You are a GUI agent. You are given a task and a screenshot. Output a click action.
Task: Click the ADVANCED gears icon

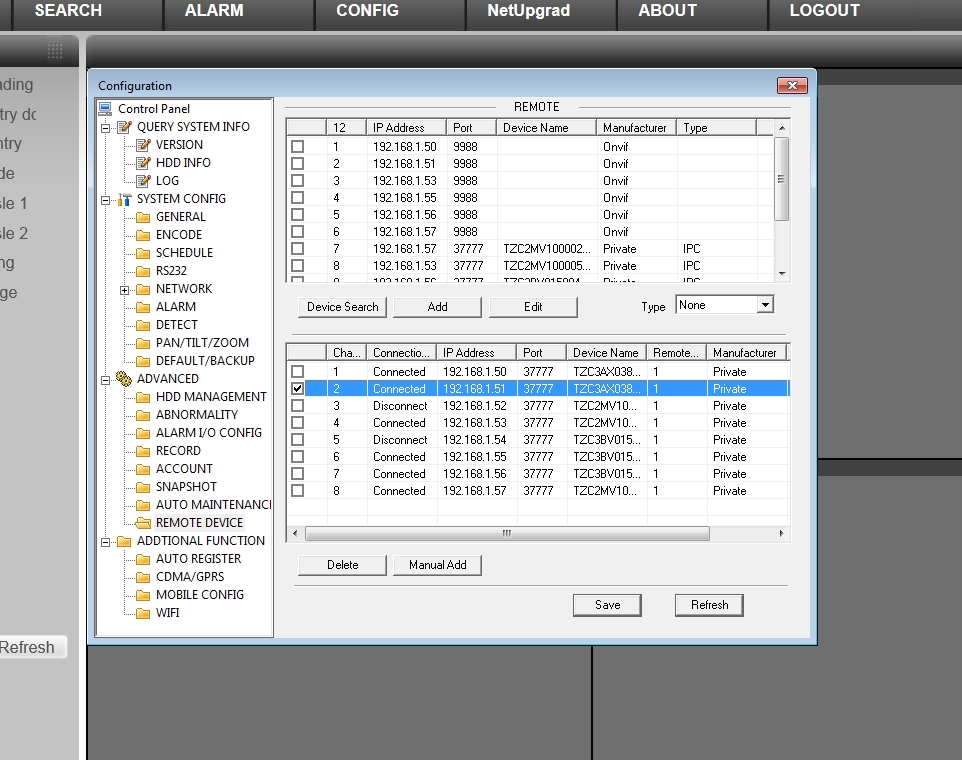click(x=124, y=379)
